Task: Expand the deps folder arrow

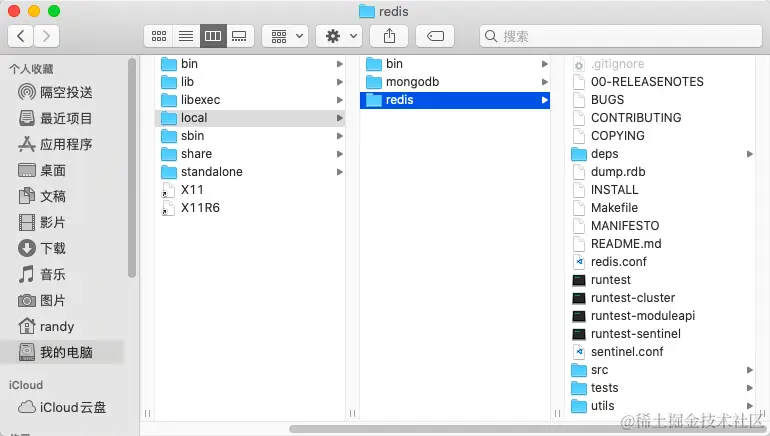Action: click(x=749, y=154)
